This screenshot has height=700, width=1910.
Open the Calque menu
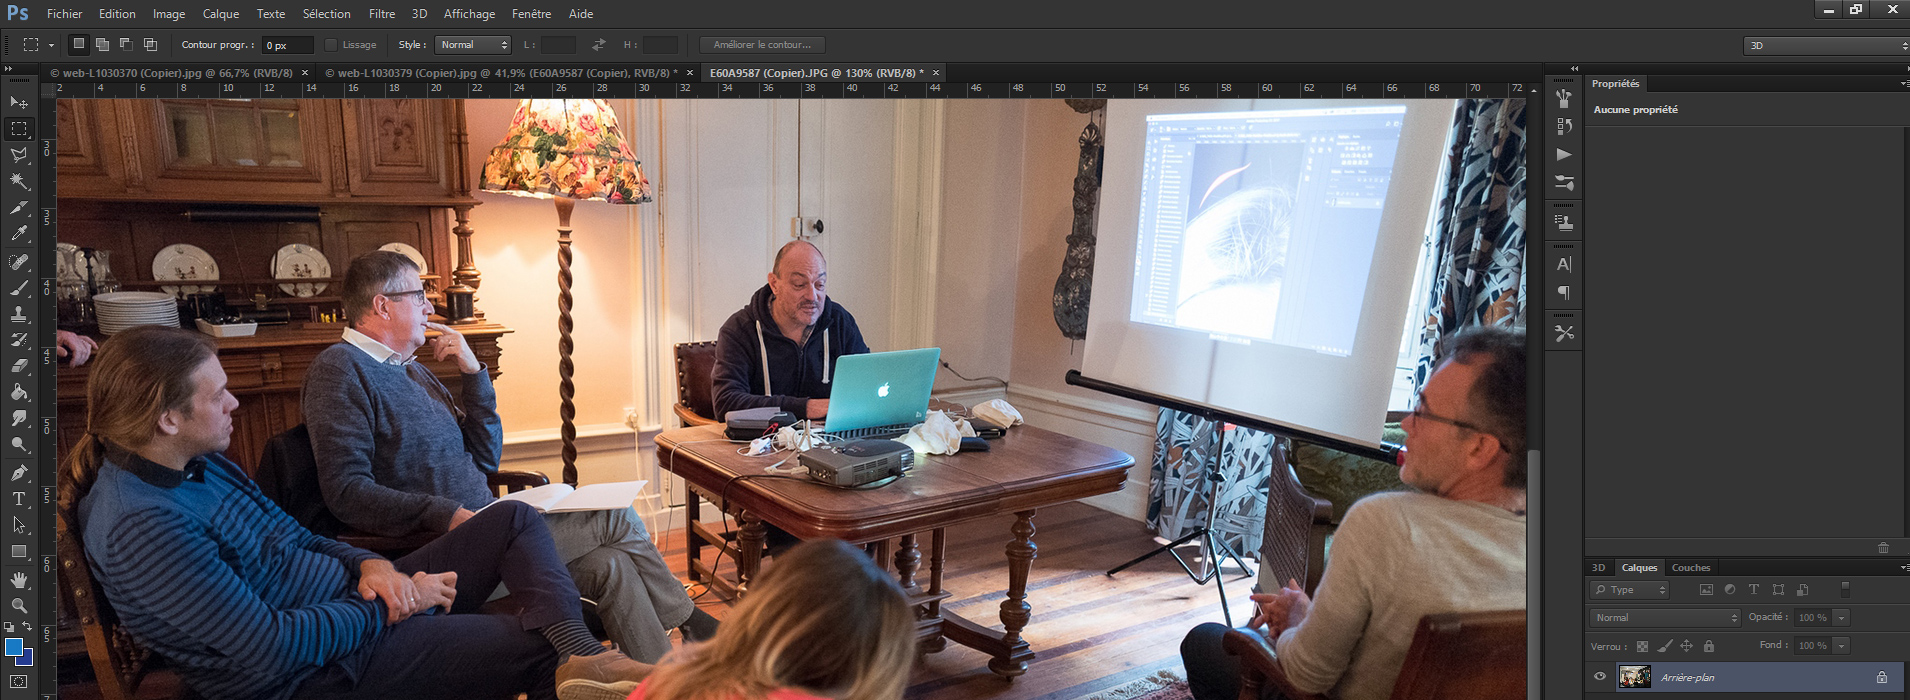click(221, 14)
